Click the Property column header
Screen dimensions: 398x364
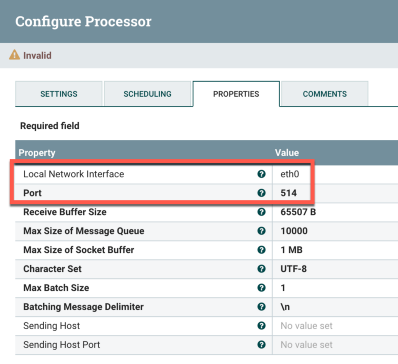click(37, 153)
